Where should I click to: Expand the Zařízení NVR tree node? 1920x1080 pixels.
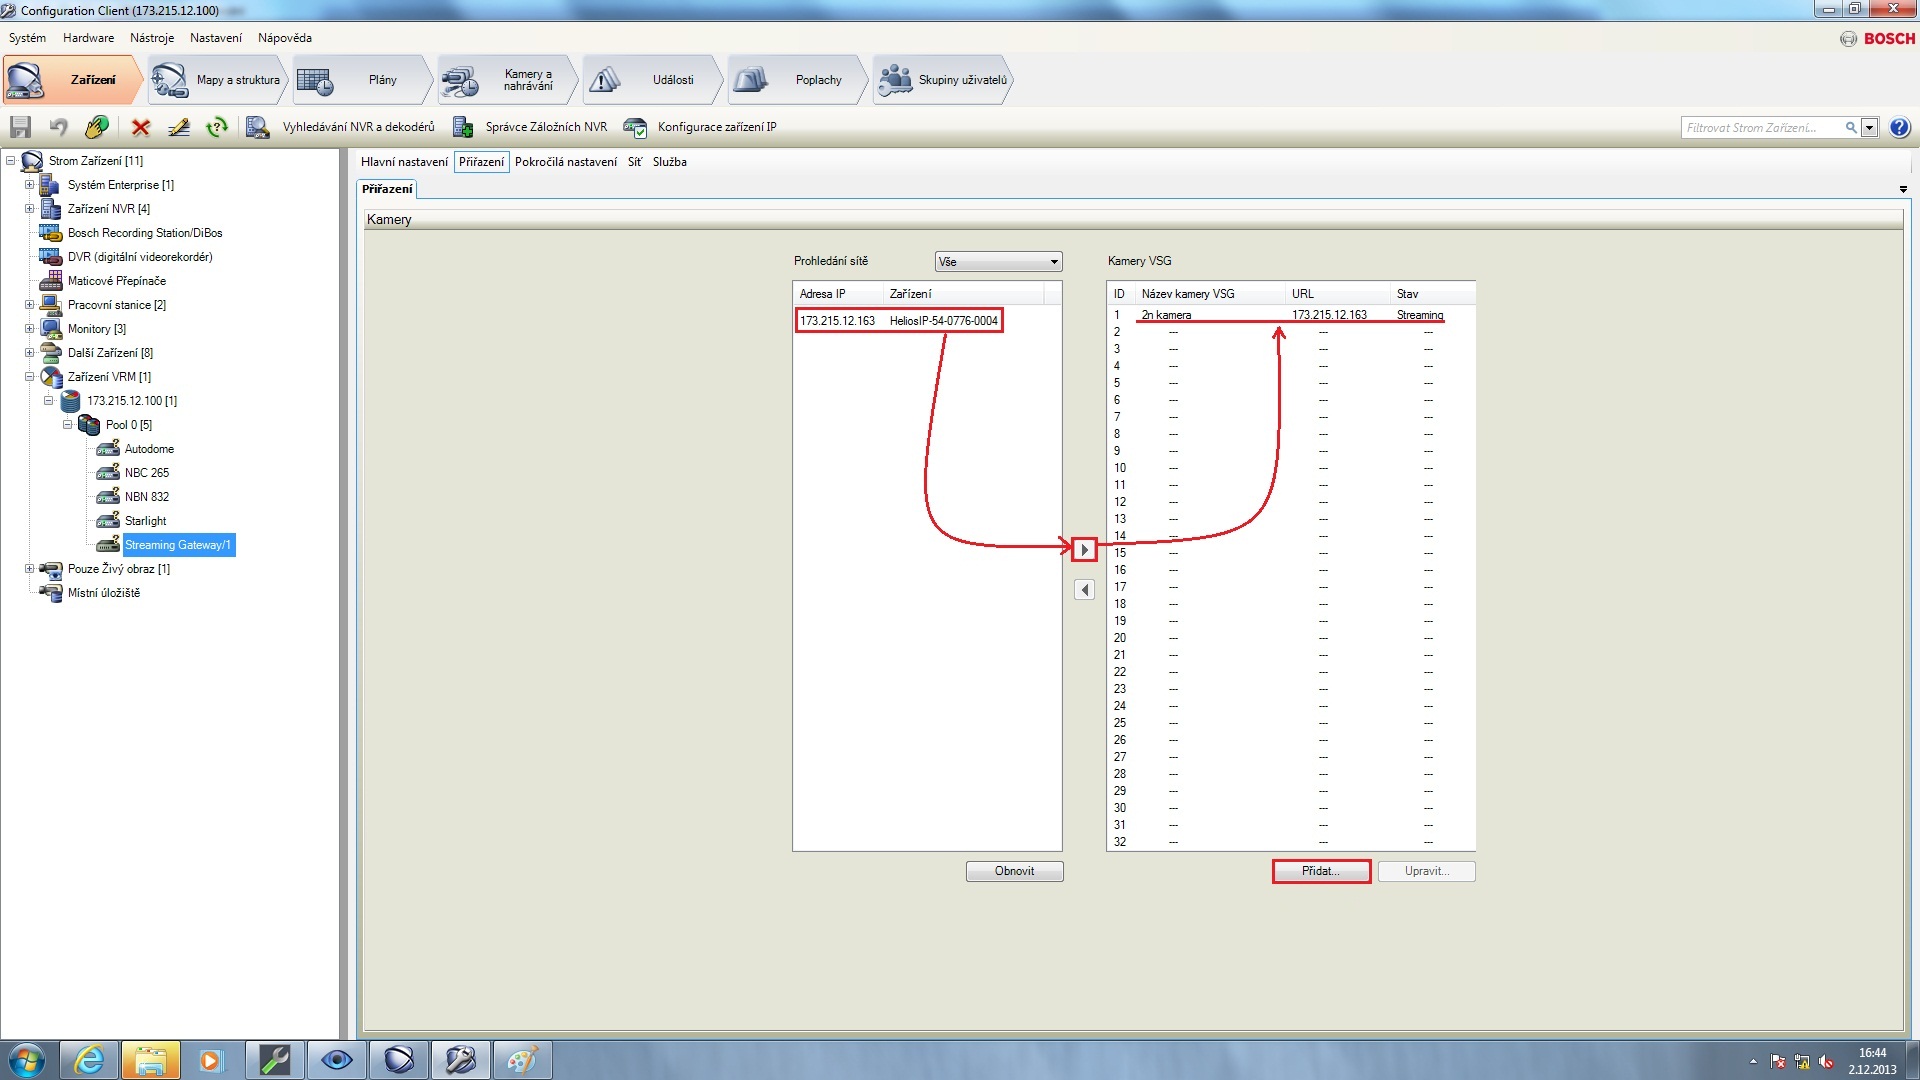(30, 208)
